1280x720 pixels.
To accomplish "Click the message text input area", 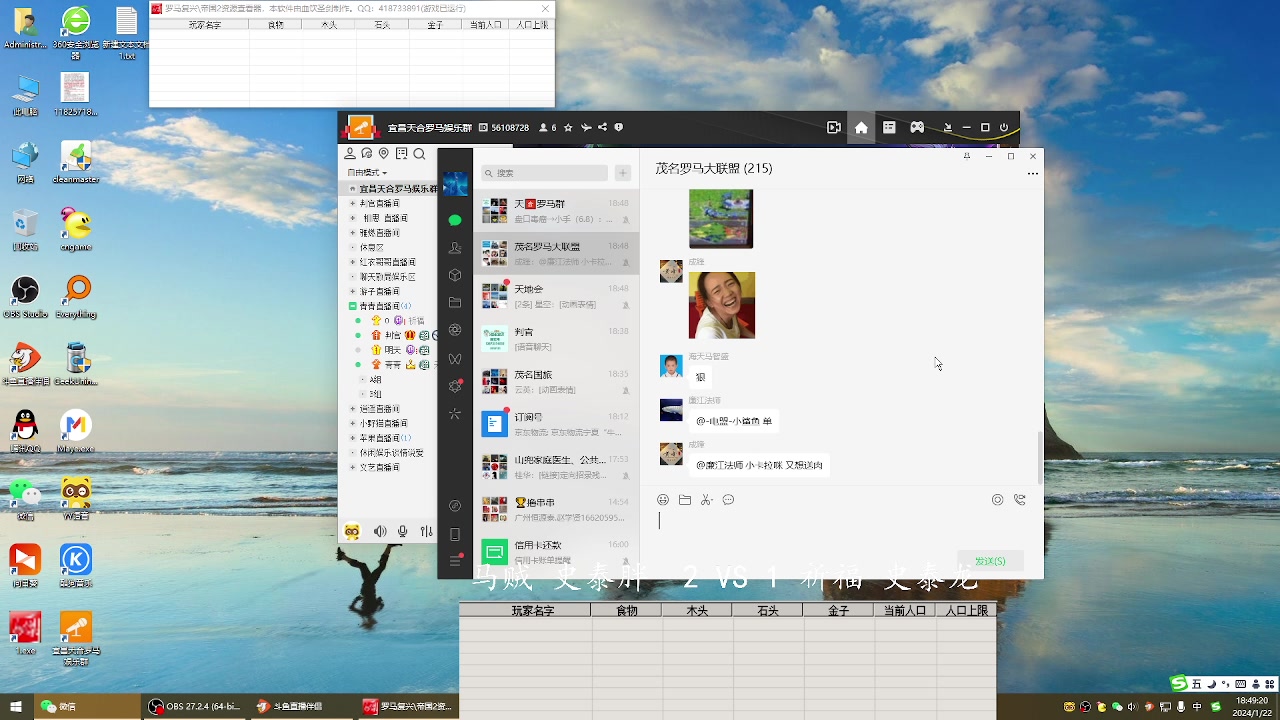I will pyautogui.click(x=840, y=530).
